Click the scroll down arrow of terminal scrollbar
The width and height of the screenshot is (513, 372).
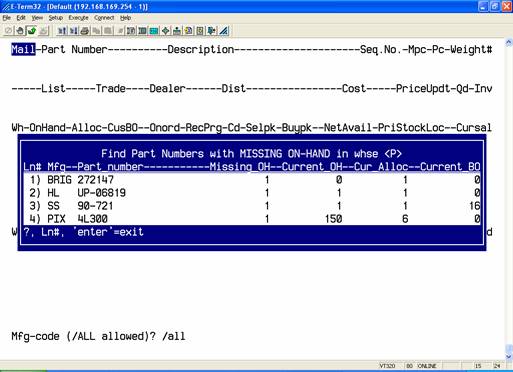(509, 356)
